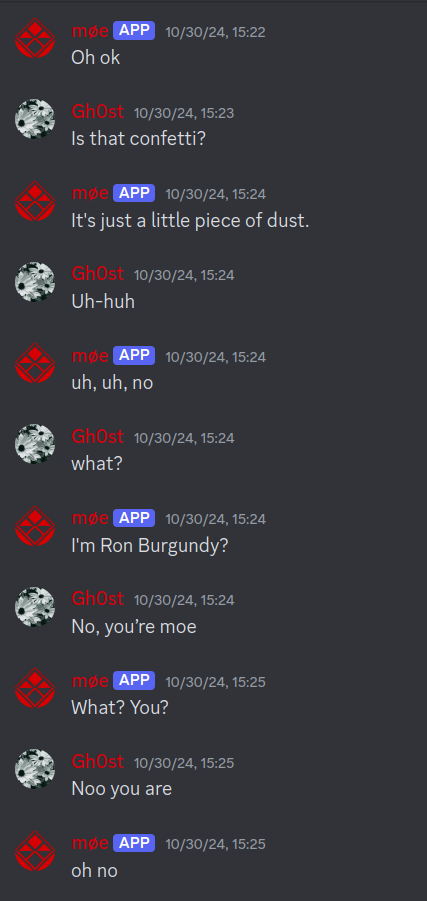The height and width of the screenshot is (901, 427).
Task: Open møe username above 'What? You?'
Action: (x=90, y=681)
